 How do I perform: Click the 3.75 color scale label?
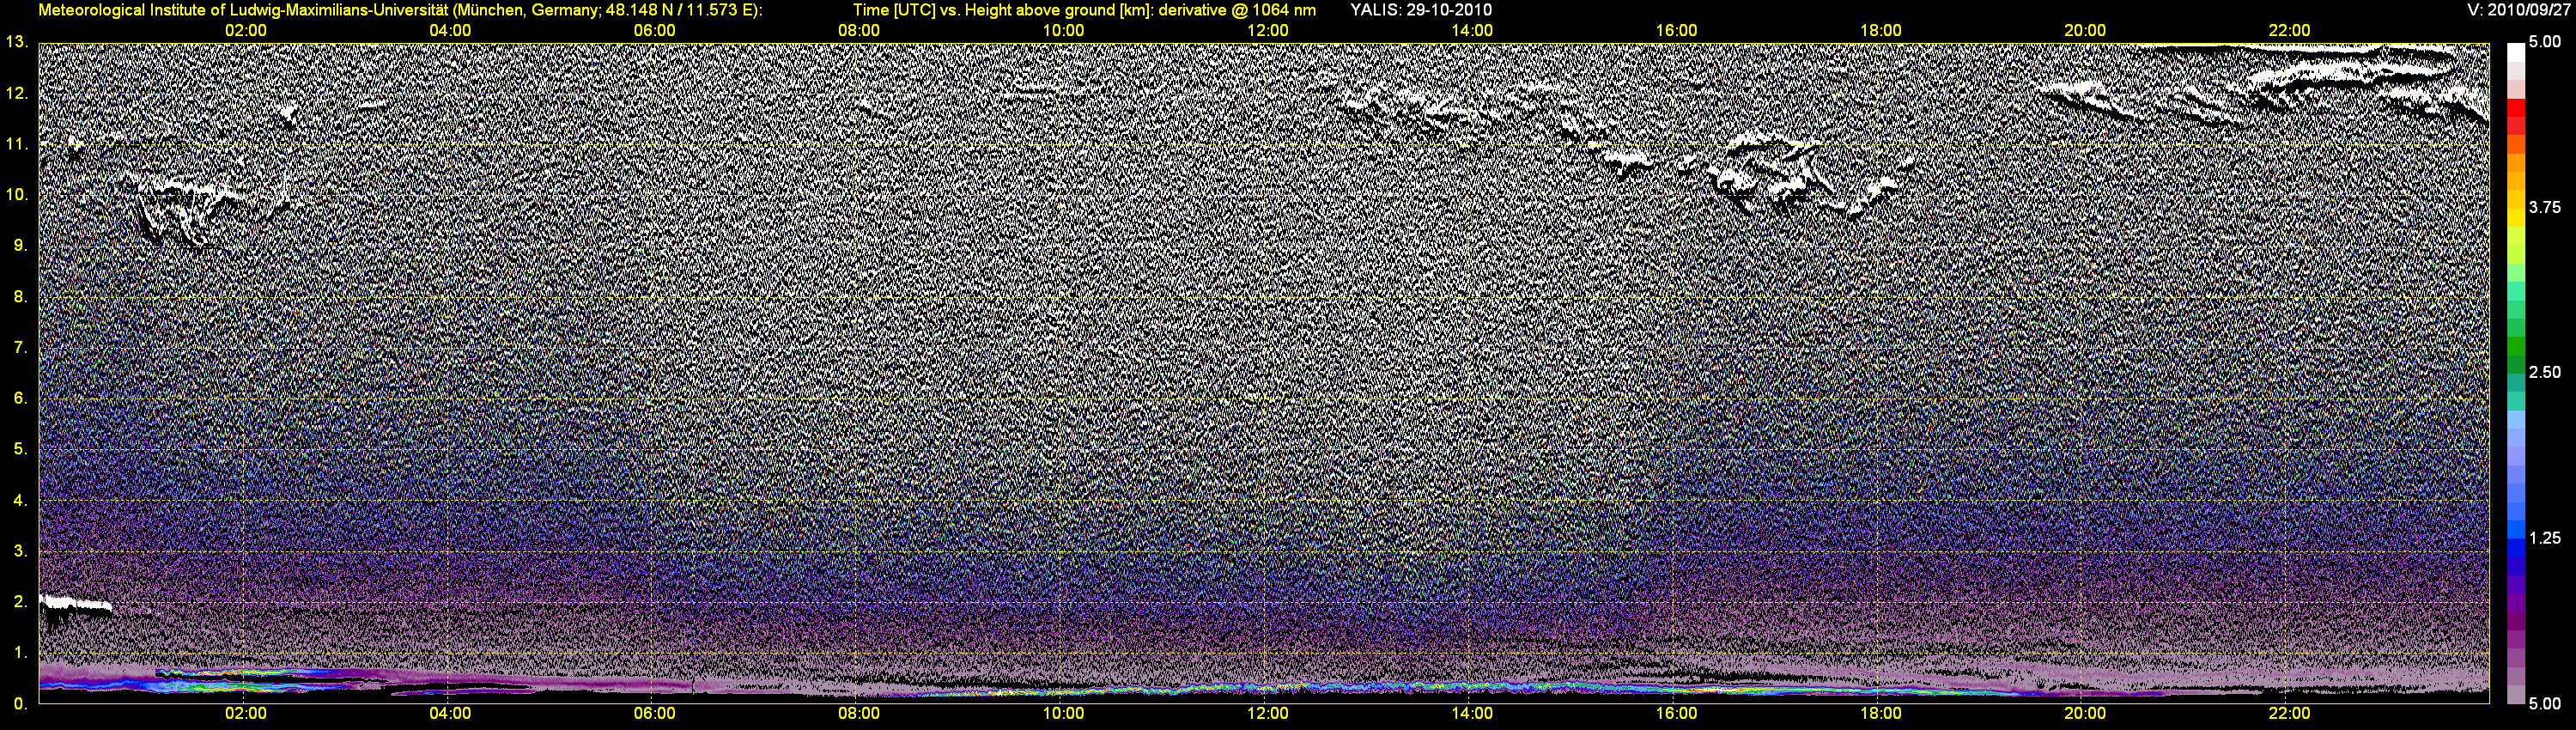2545,207
